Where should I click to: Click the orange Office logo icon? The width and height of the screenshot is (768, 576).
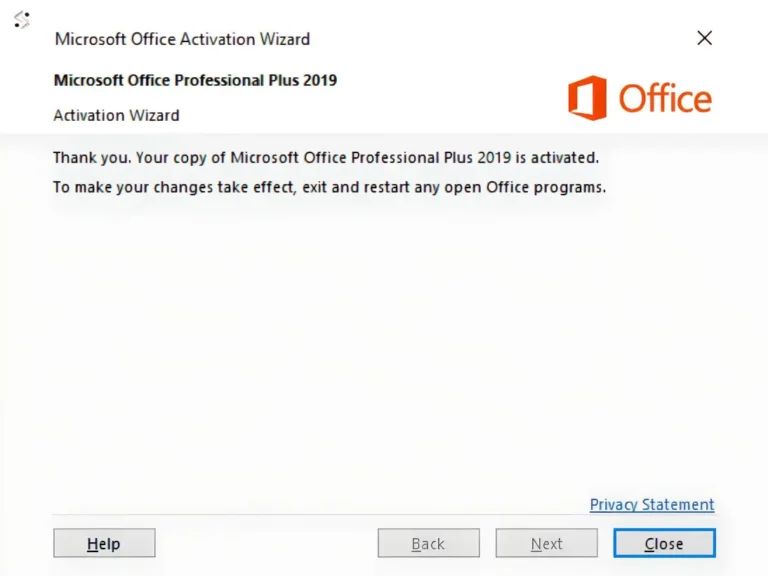[x=587, y=99]
